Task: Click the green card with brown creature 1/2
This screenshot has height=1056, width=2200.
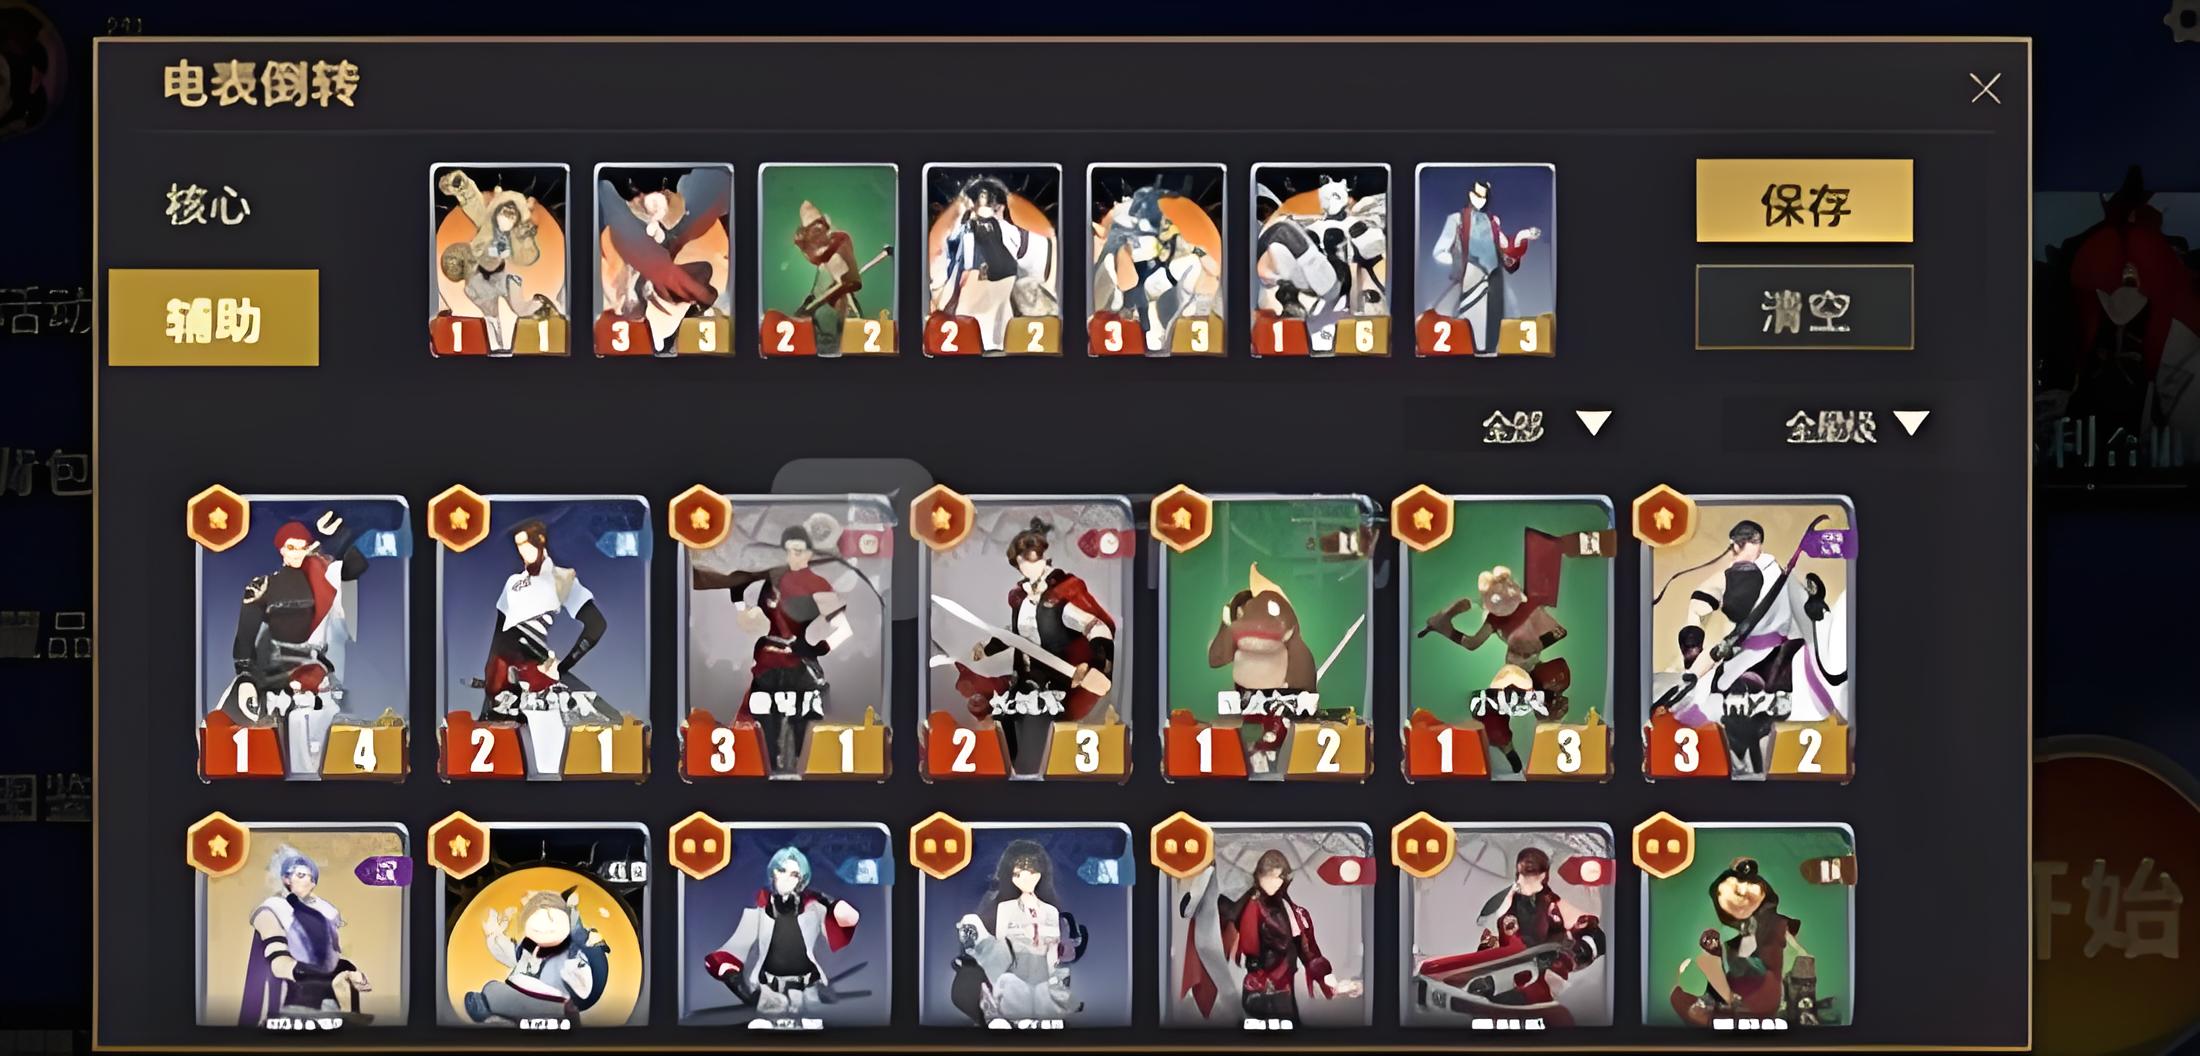Action: click(x=1266, y=638)
